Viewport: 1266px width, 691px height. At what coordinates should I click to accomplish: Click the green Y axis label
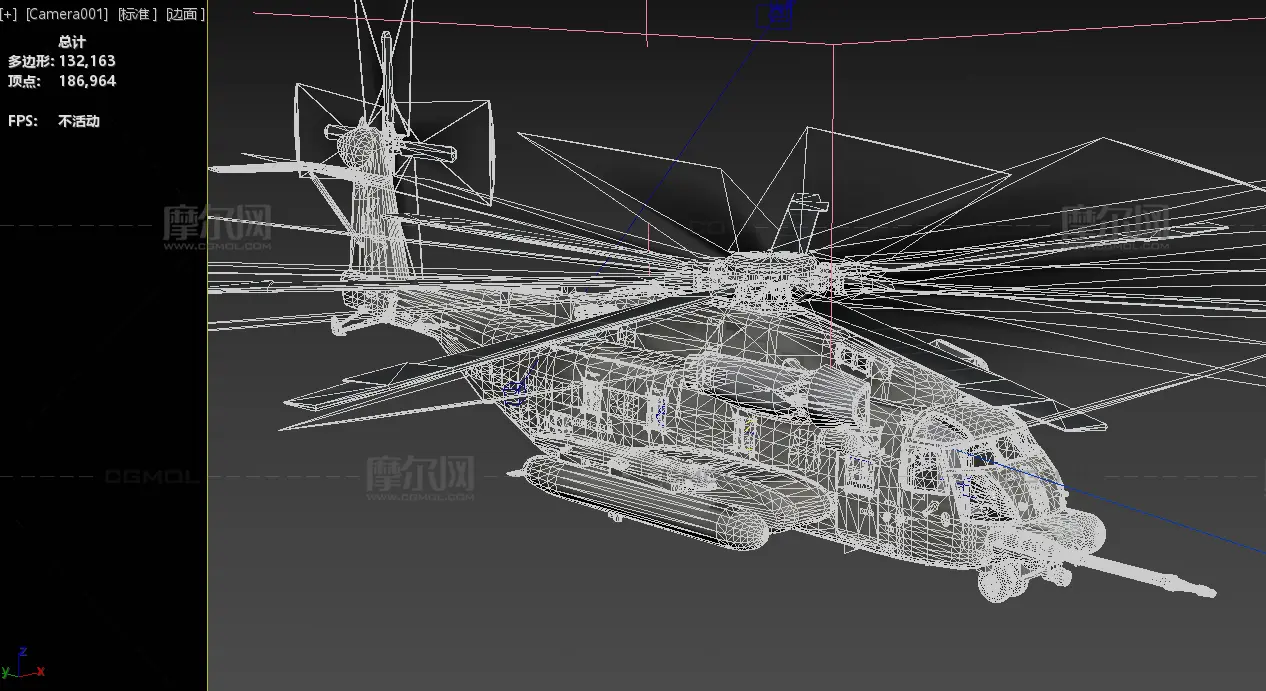pos(6,672)
